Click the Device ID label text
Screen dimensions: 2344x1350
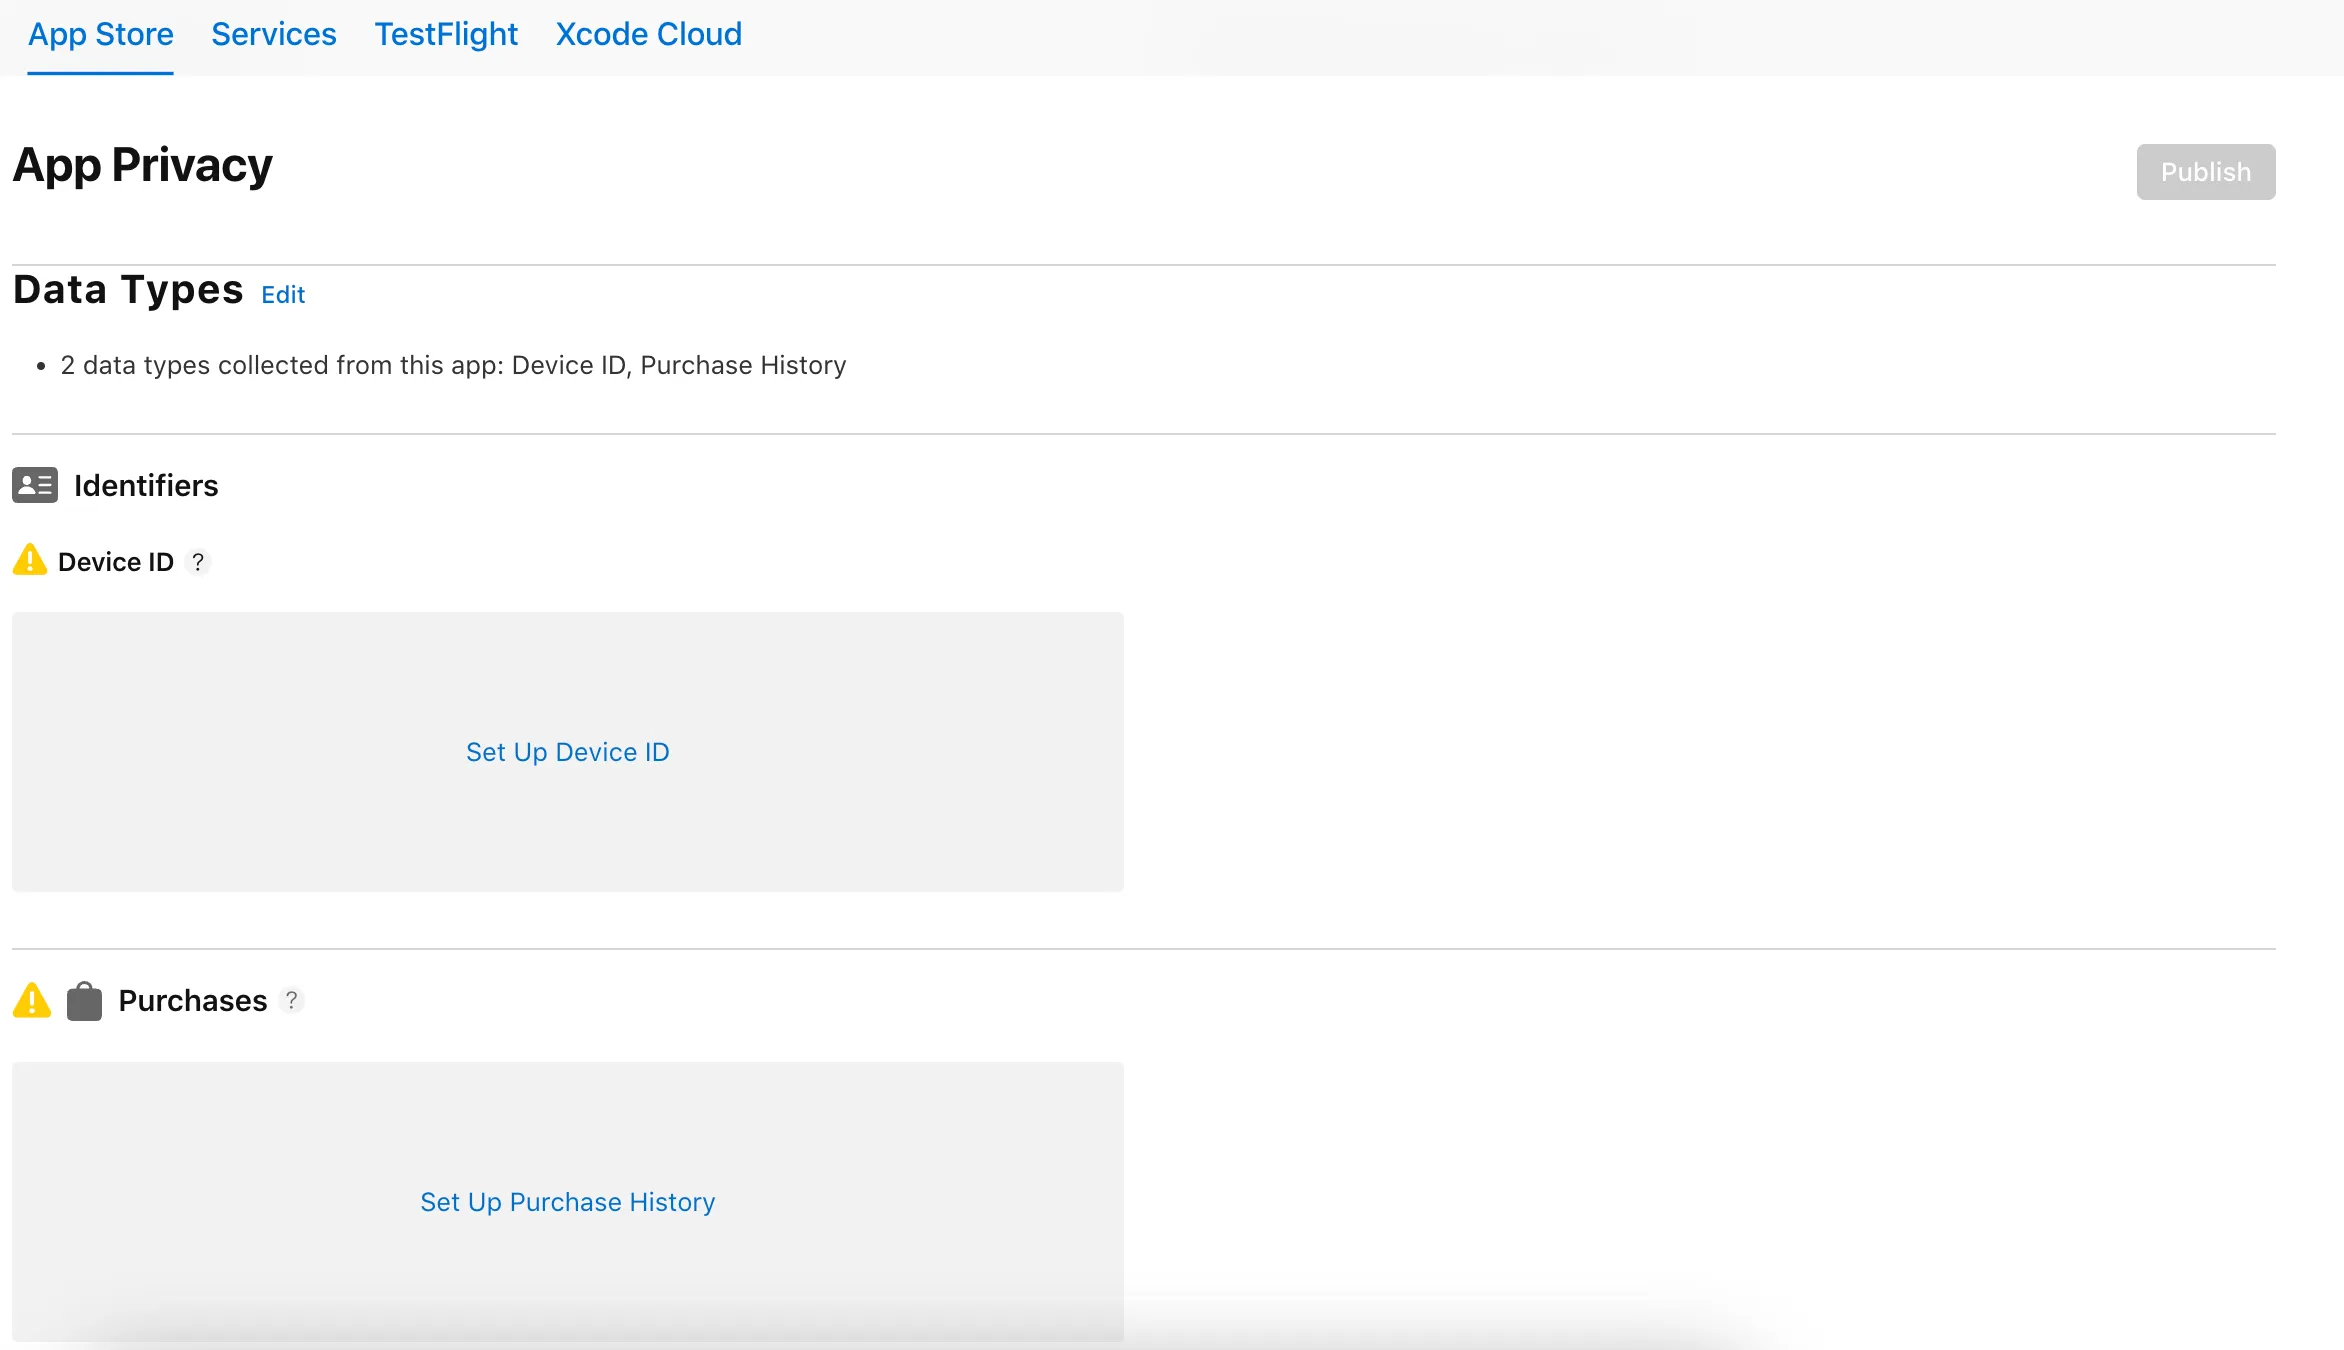116,562
